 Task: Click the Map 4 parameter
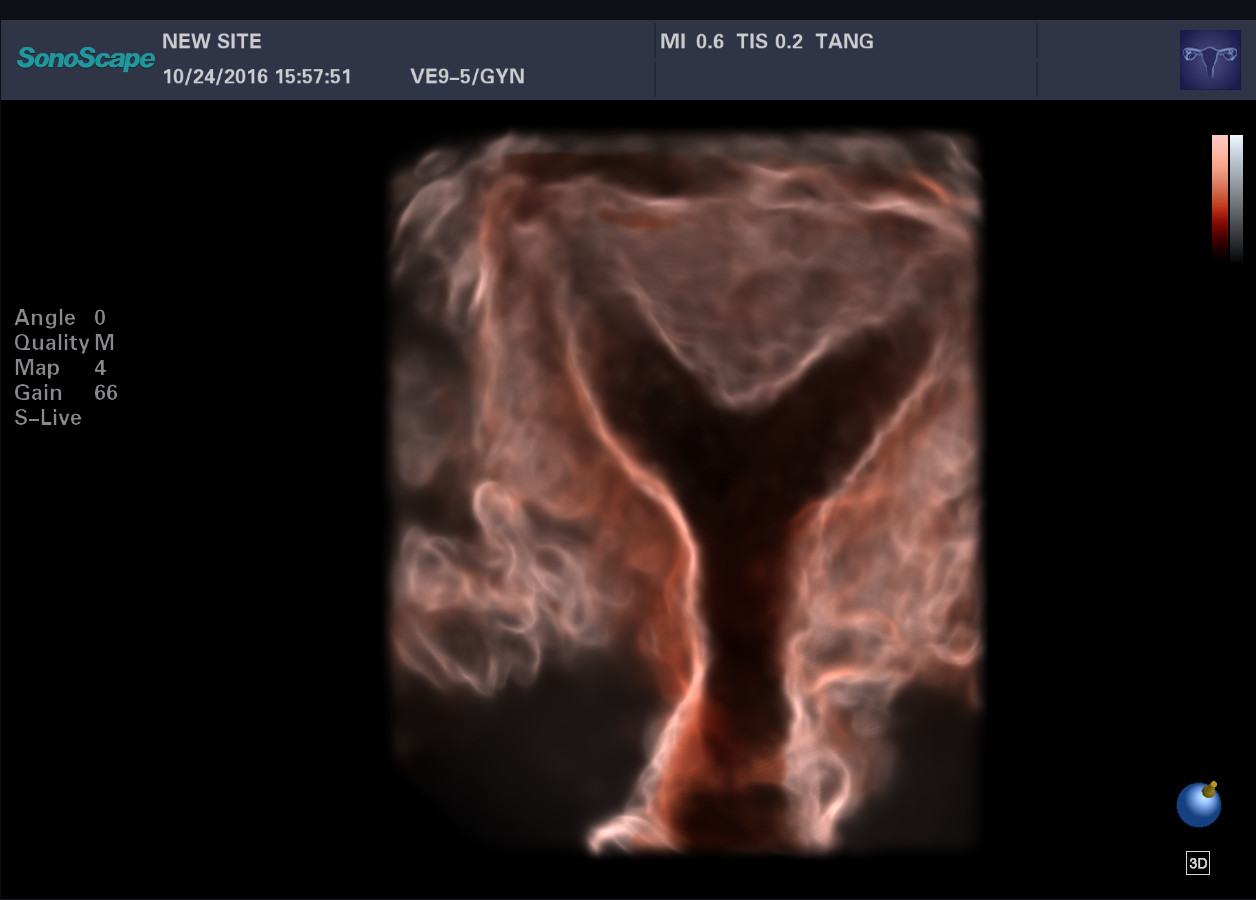click(60, 368)
